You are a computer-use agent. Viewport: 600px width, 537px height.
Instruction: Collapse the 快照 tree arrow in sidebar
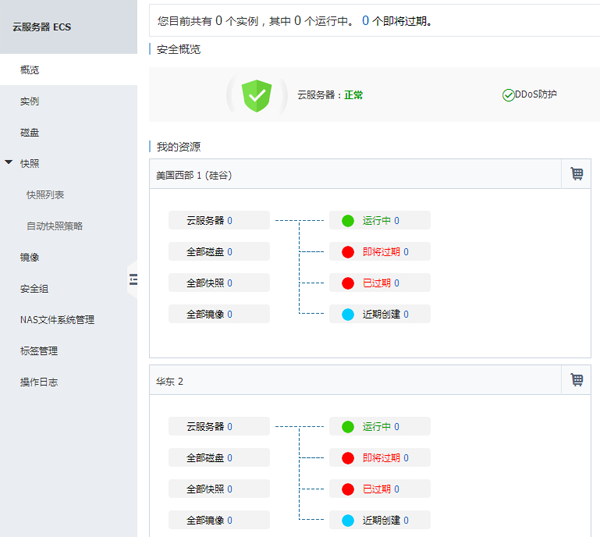click(9, 162)
